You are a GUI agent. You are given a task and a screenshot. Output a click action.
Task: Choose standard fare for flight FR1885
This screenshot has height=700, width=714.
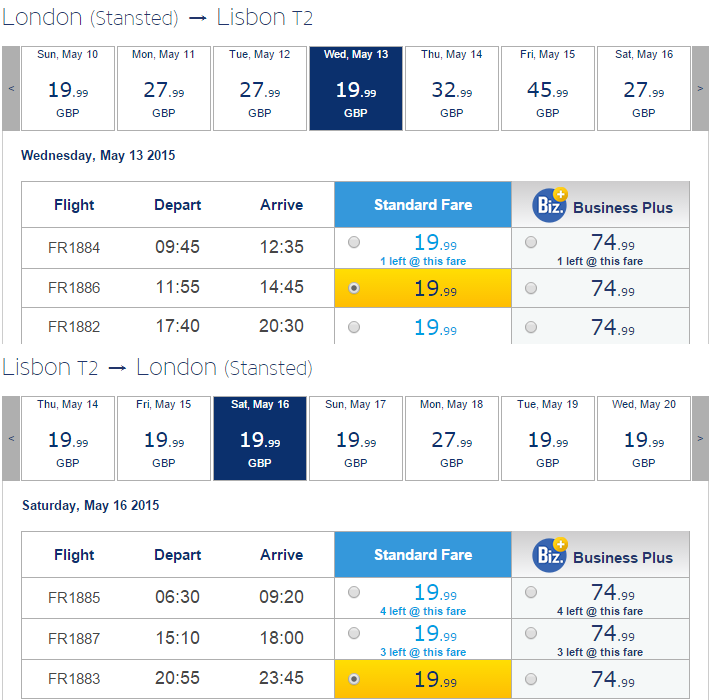pos(354,592)
